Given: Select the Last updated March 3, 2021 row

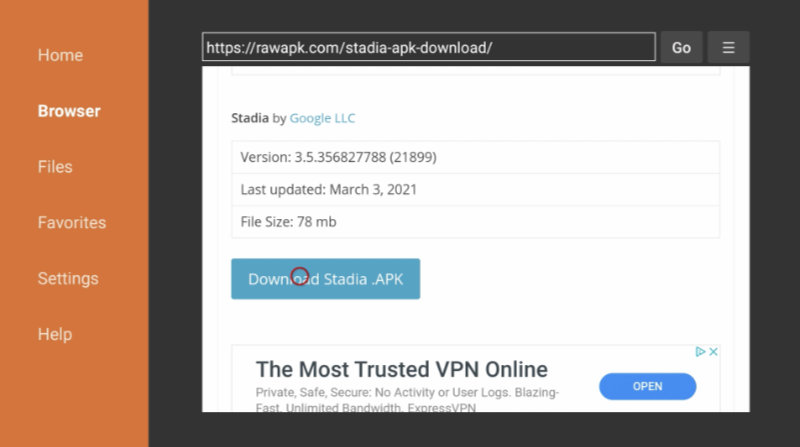Looking at the screenshot, I should (x=476, y=189).
